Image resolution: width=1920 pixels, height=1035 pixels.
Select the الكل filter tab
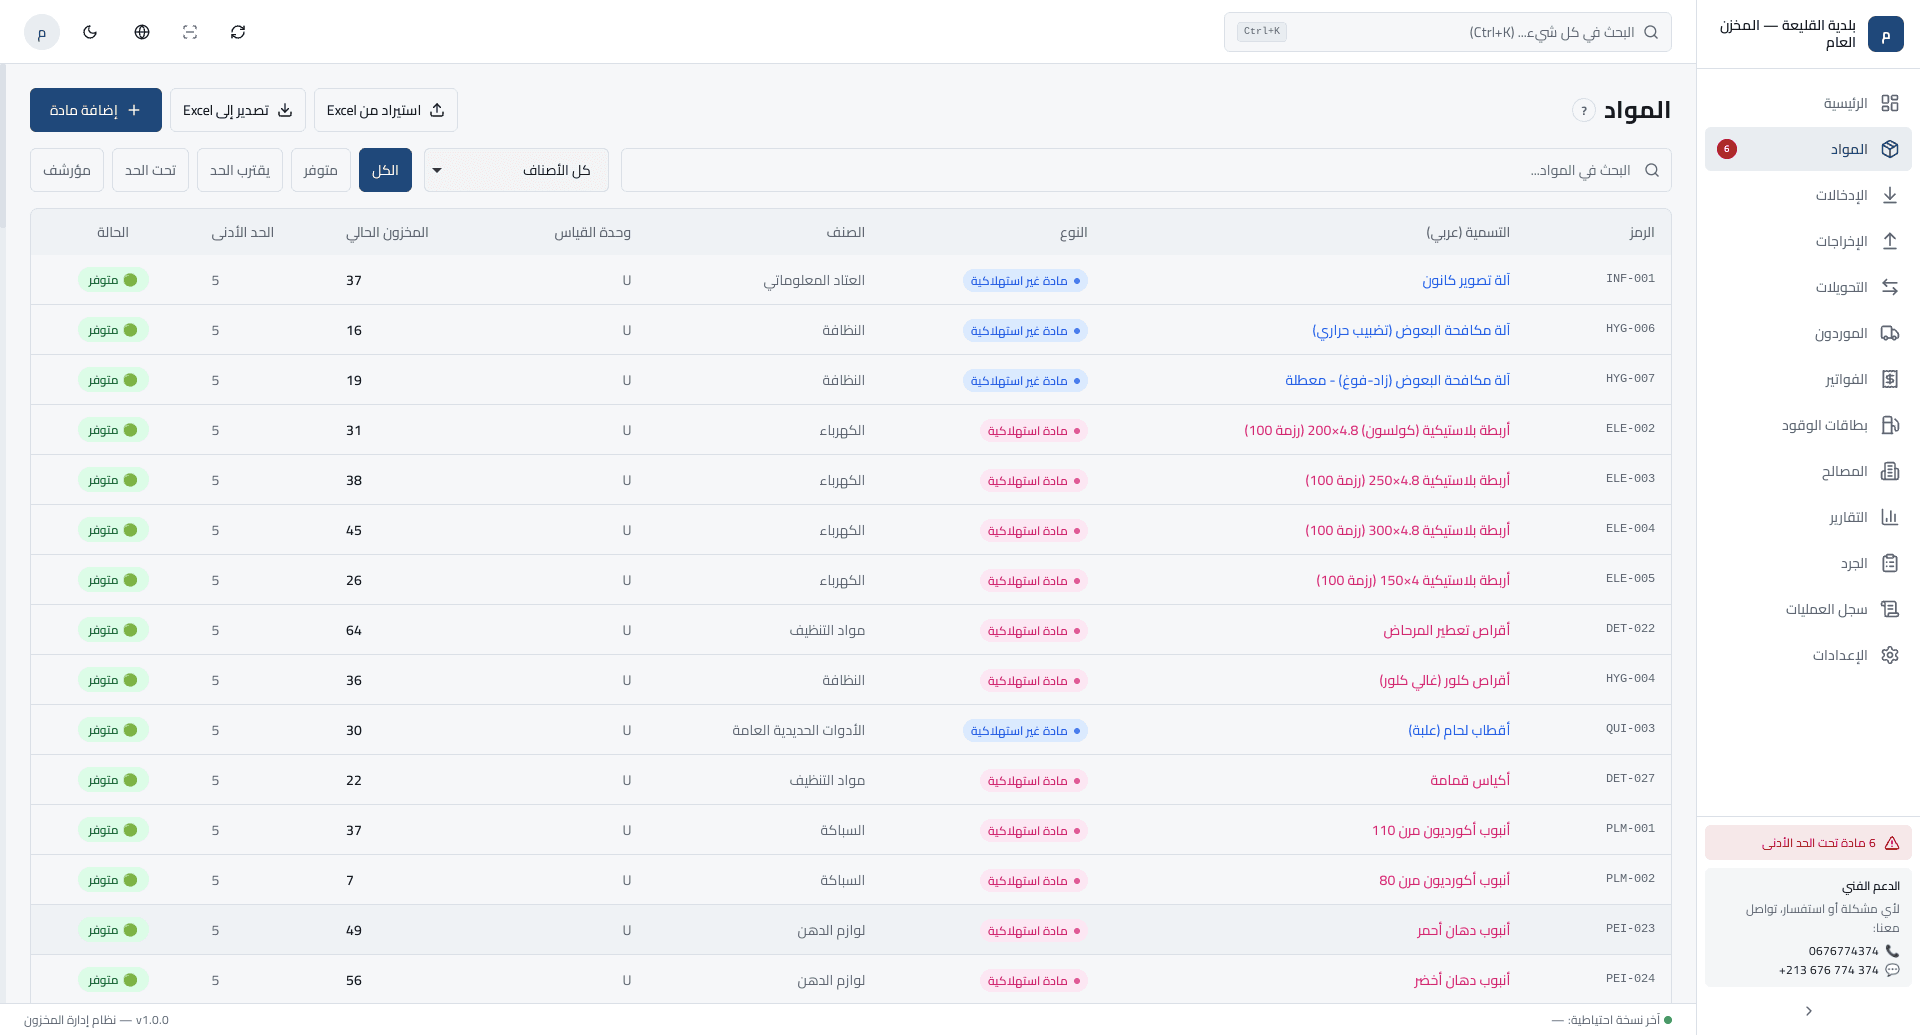click(x=385, y=170)
